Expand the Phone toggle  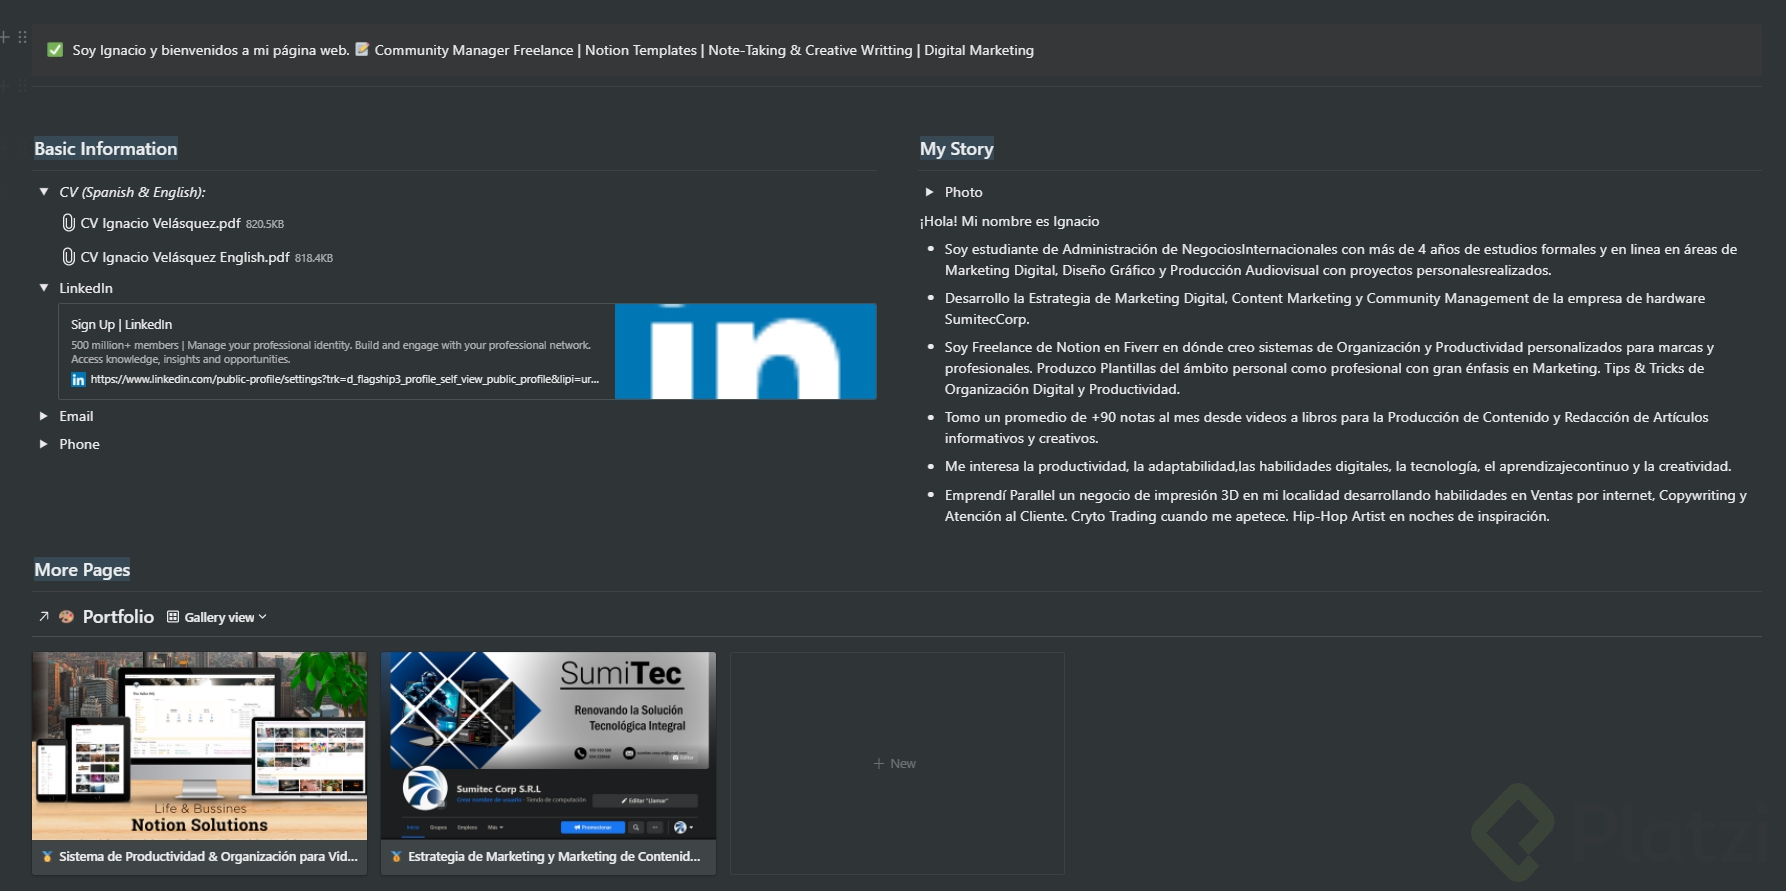tap(44, 444)
